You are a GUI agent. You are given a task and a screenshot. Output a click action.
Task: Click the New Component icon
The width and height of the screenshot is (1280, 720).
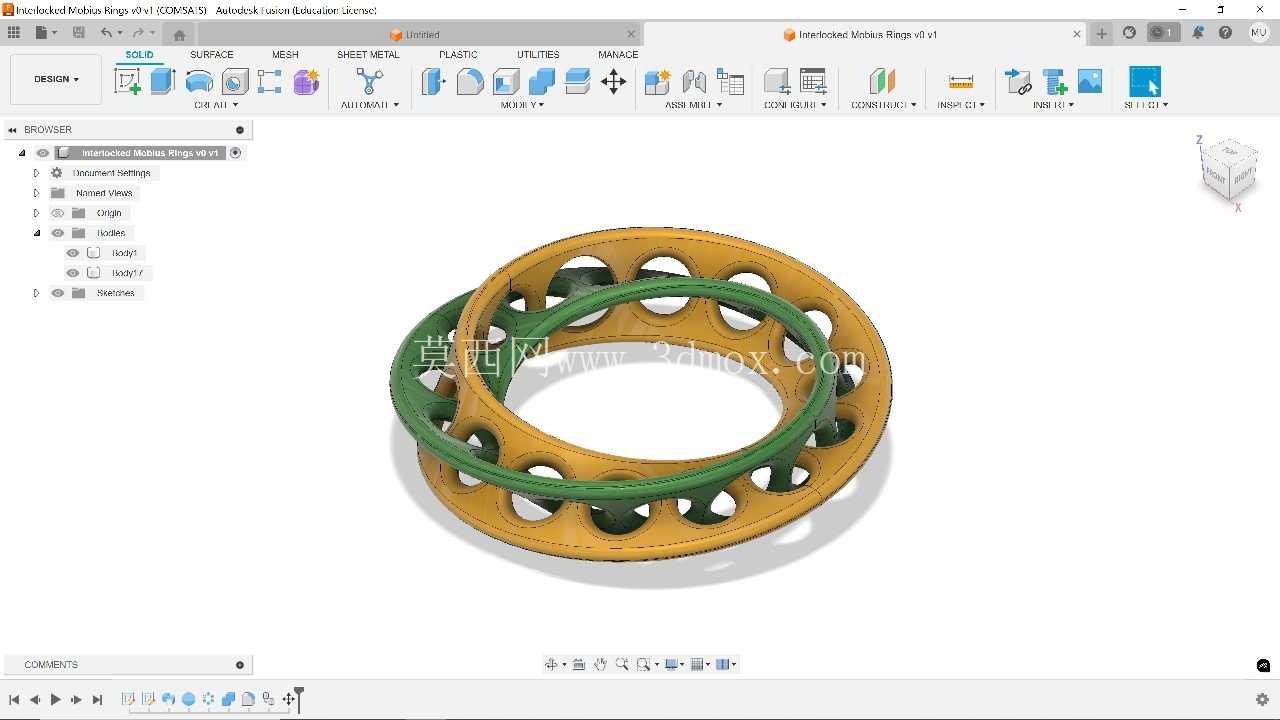point(657,81)
